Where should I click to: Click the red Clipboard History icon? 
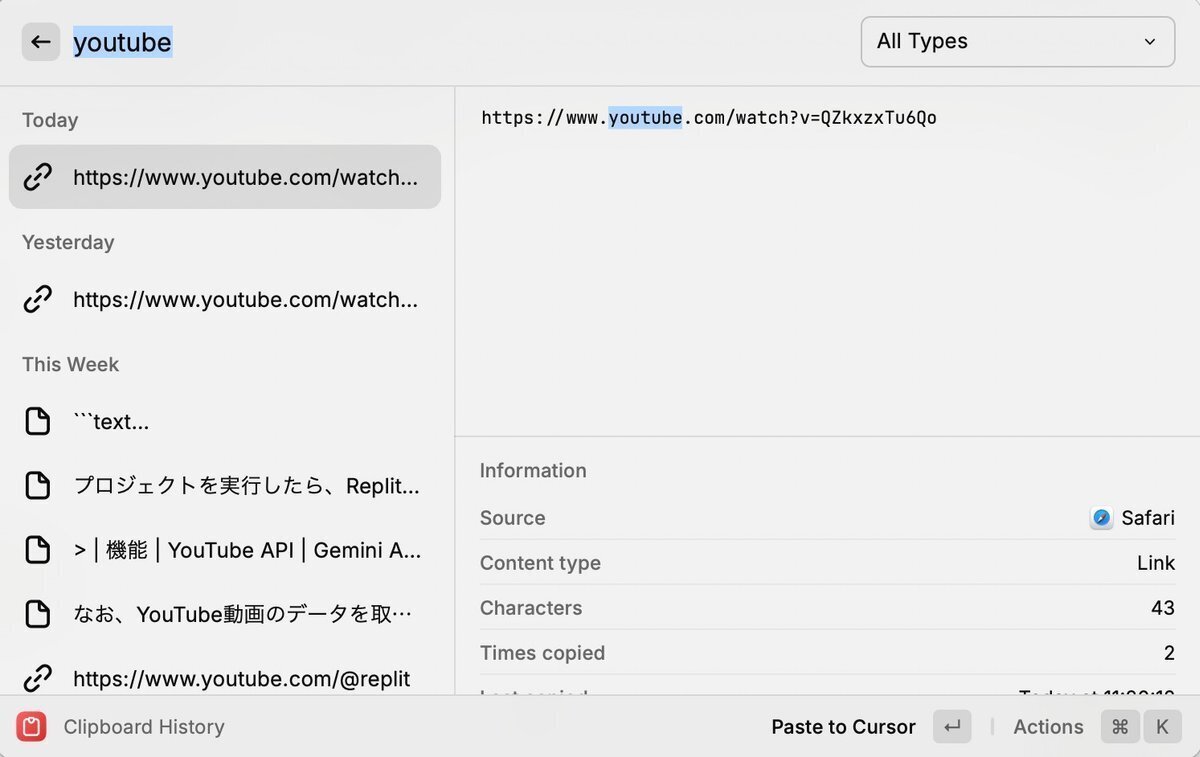pos(32,727)
